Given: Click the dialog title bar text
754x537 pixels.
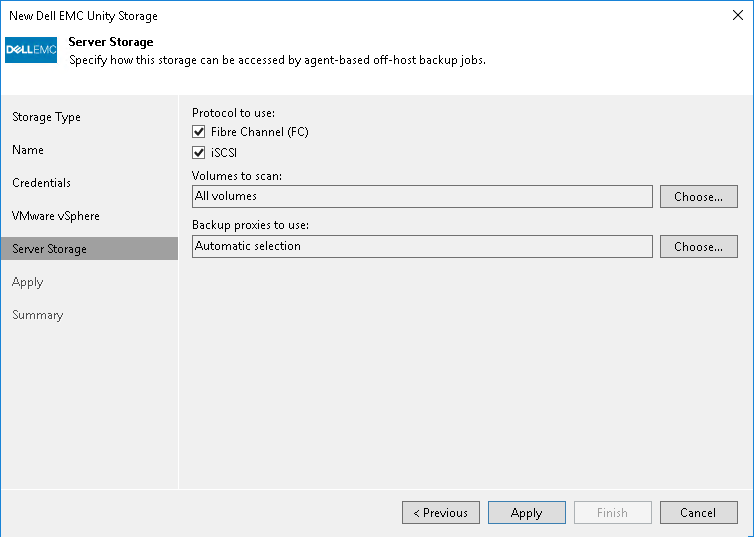Looking at the screenshot, I should tap(83, 16).
